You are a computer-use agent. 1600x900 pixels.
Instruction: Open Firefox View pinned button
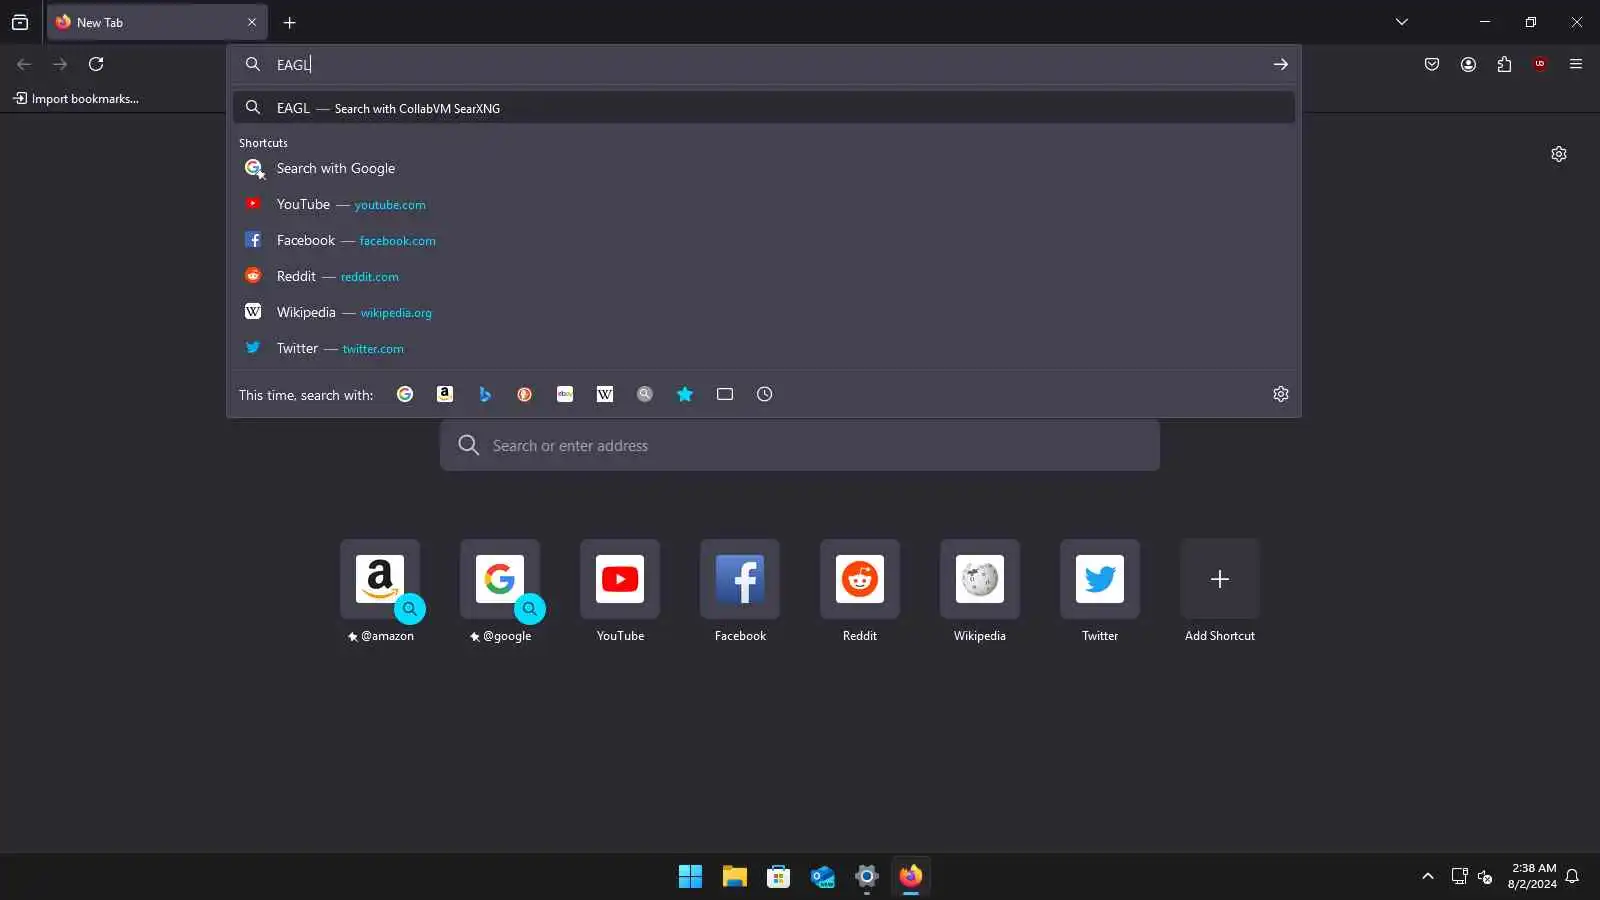click(x=20, y=22)
